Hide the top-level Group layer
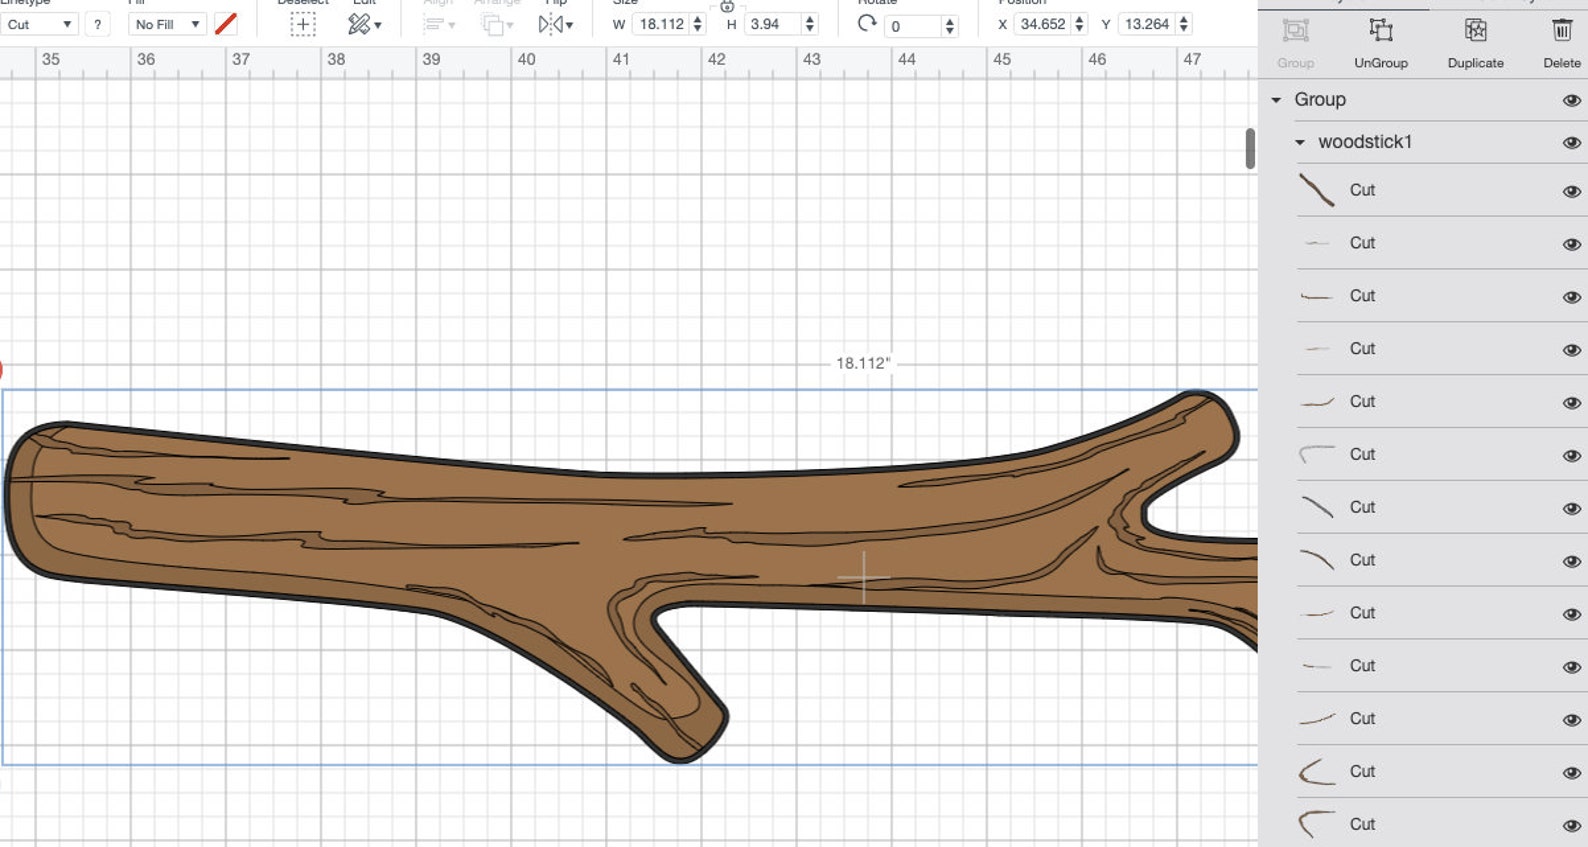The image size is (1588, 847). [1571, 100]
